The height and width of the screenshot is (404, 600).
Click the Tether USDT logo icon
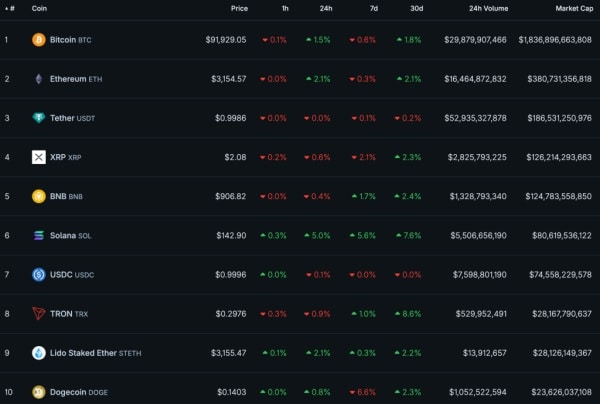click(x=39, y=118)
